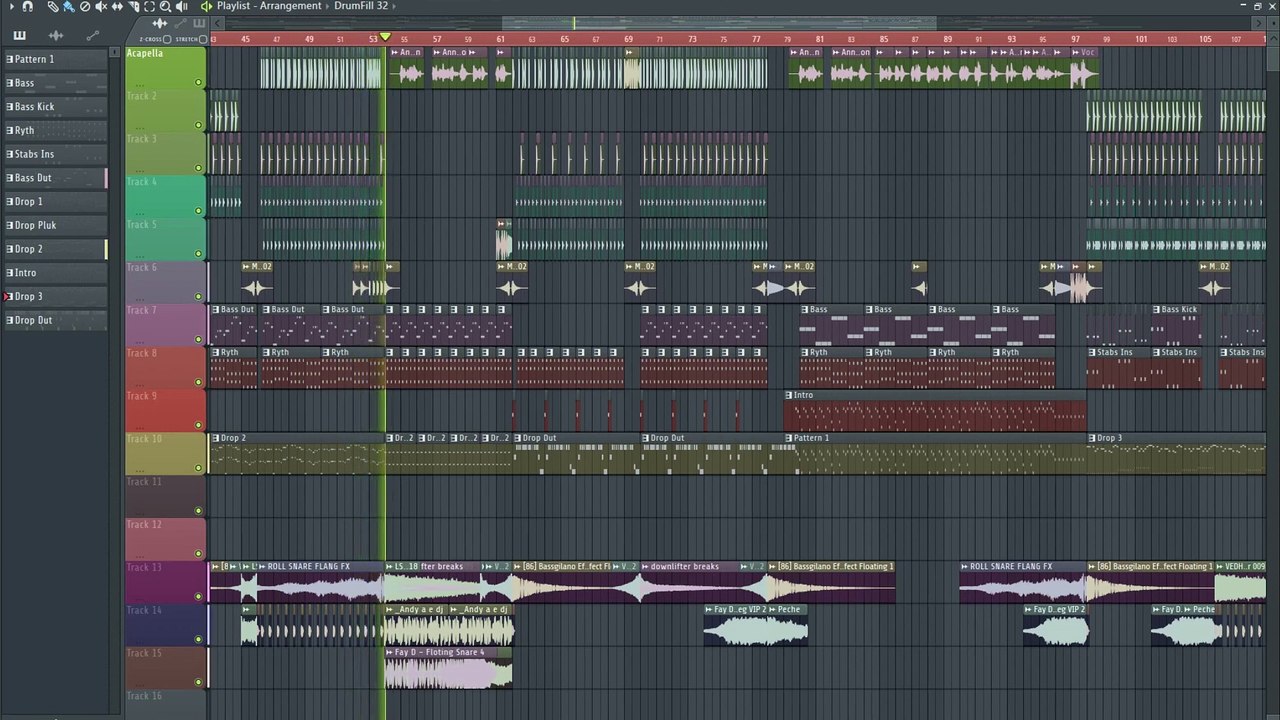Select the Bass pattern in picker
Viewport: 1280px width, 720px height.
(55, 83)
